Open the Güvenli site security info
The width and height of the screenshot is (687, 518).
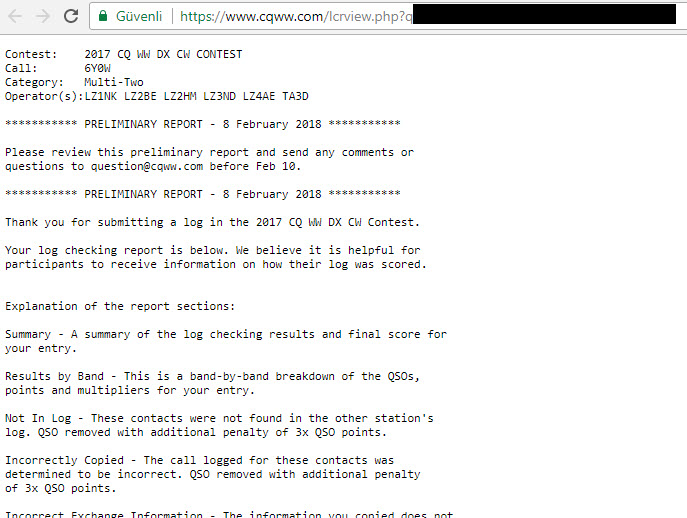click(x=139, y=16)
